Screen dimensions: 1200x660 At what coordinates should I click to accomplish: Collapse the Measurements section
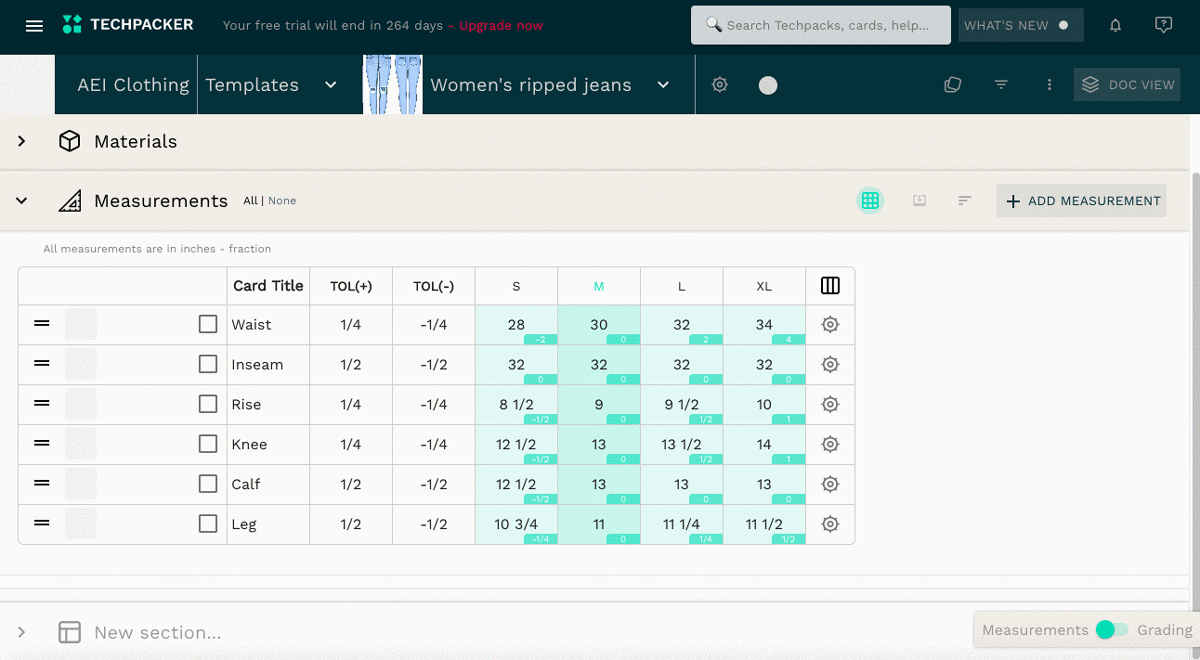[21, 201]
